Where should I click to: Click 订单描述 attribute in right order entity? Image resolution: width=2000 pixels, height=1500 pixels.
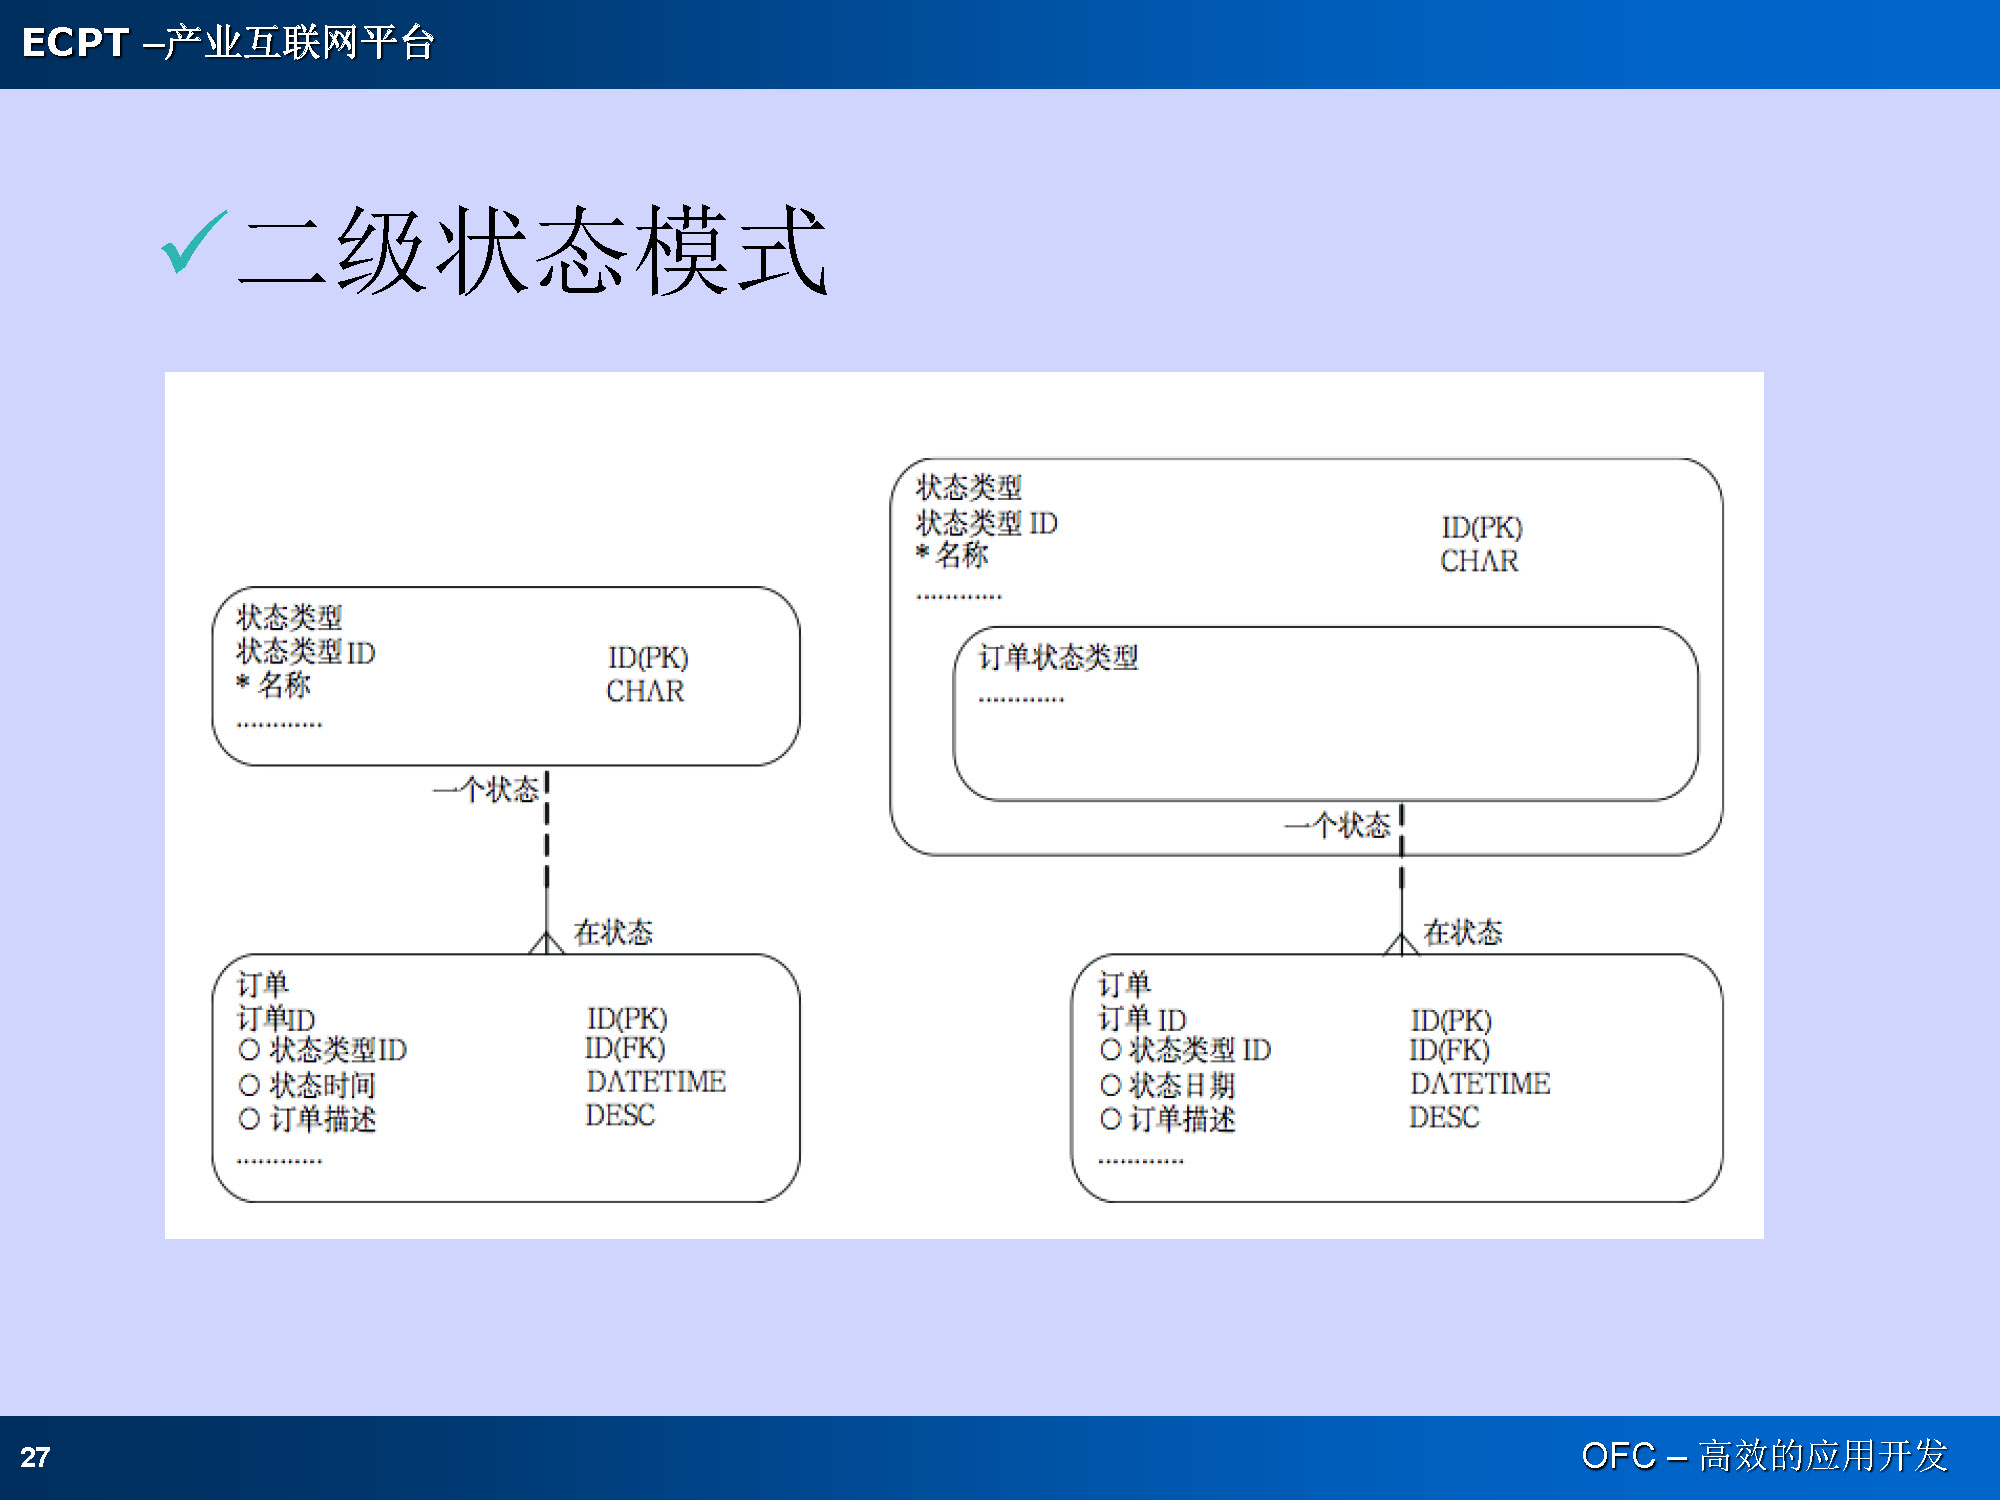[1167, 1119]
